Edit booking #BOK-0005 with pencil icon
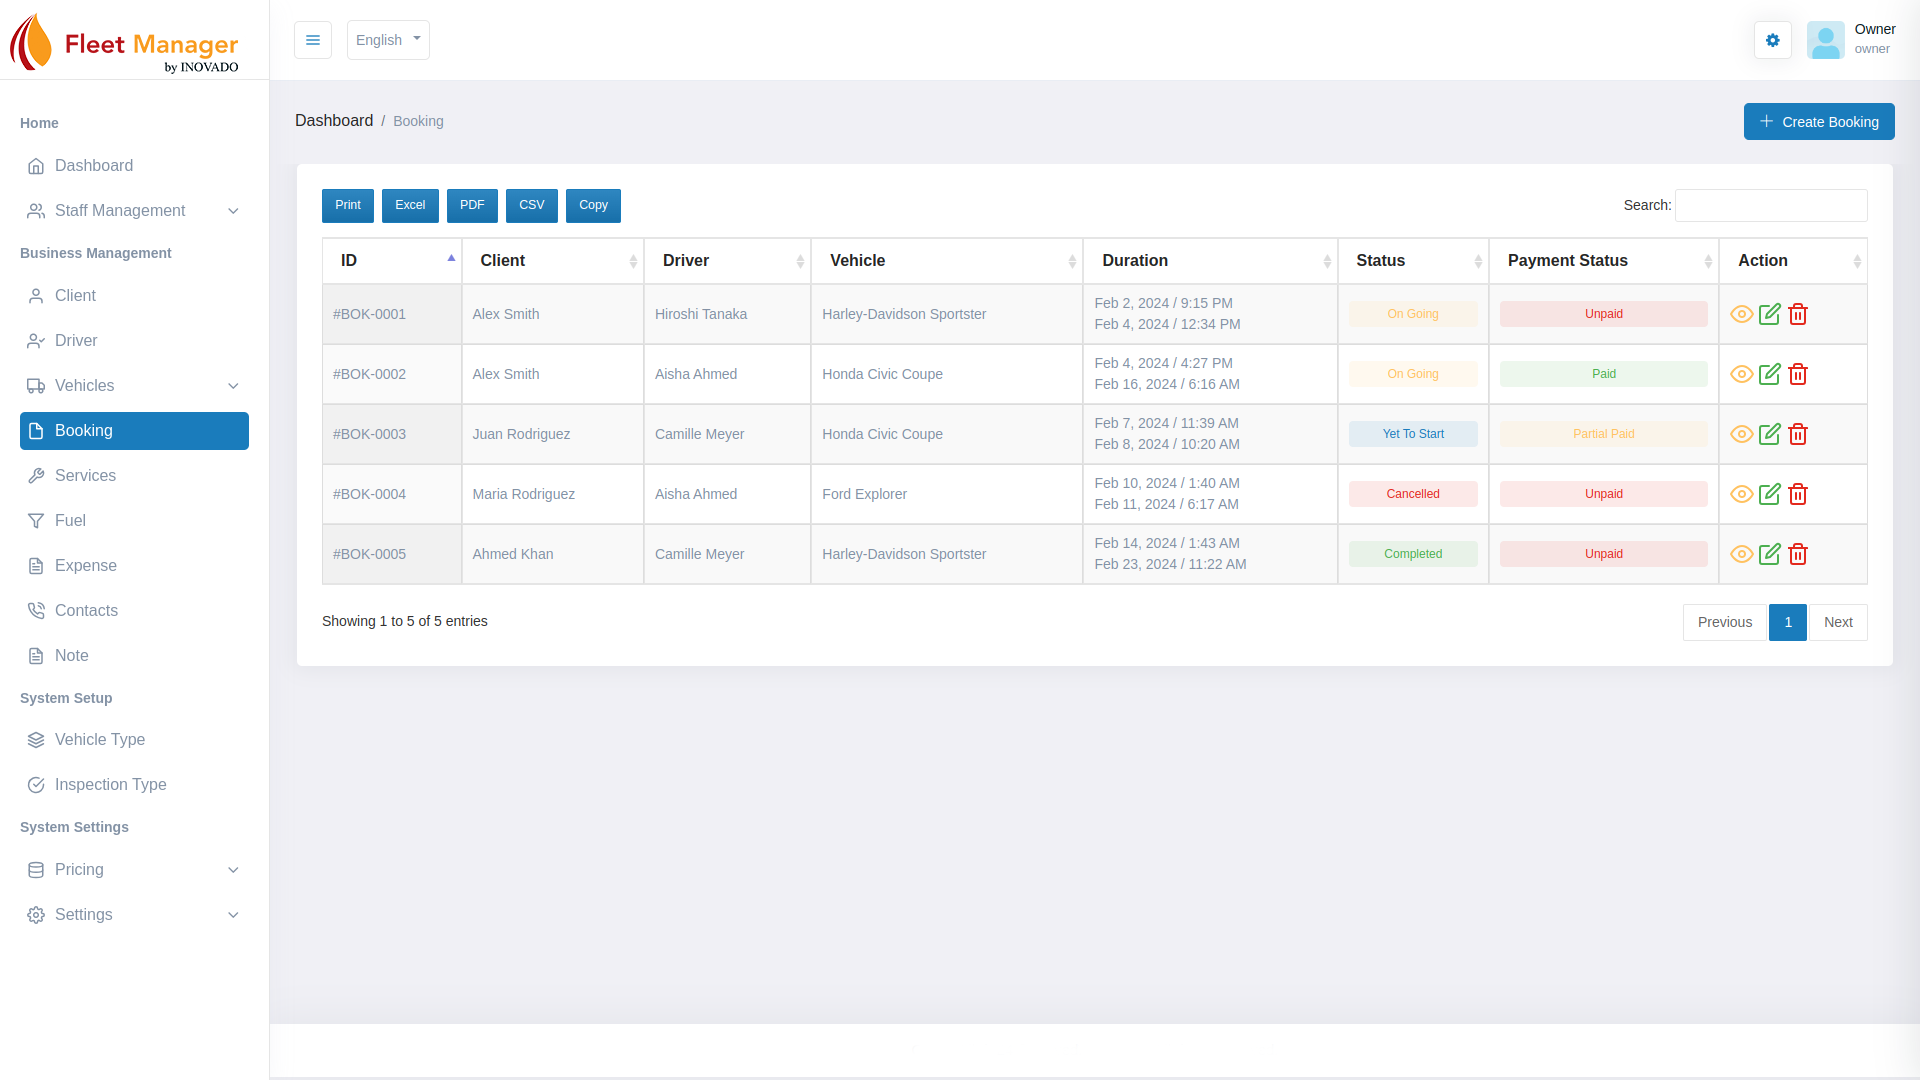Viewport: 1920px width, 1080px height. (1769, 554)
